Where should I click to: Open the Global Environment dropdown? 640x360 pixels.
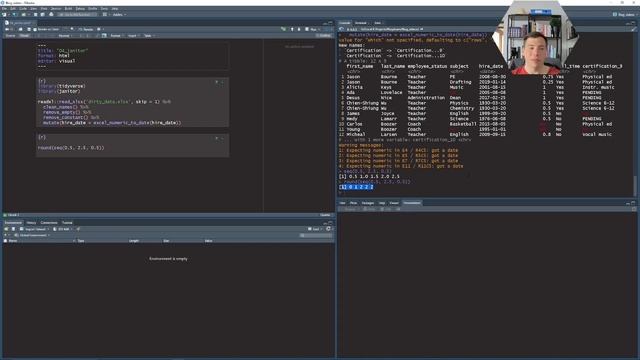32,235
